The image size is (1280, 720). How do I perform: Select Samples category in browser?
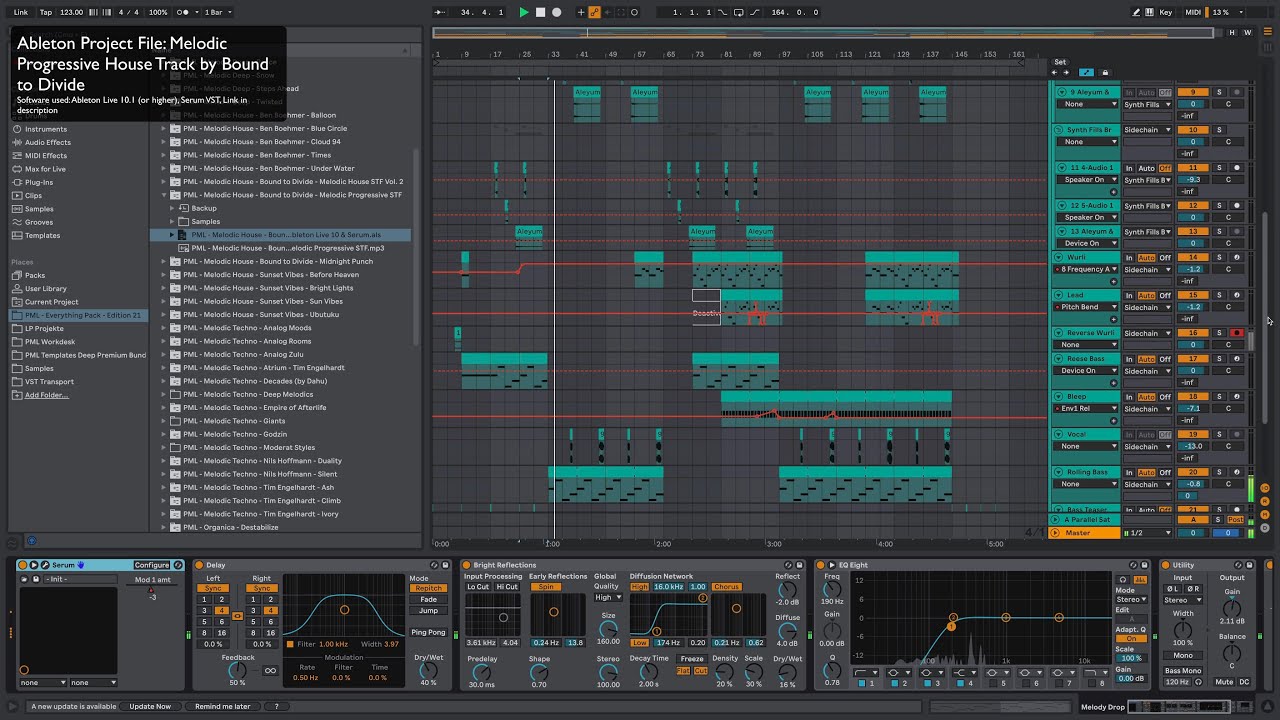[x=39, y=209]
